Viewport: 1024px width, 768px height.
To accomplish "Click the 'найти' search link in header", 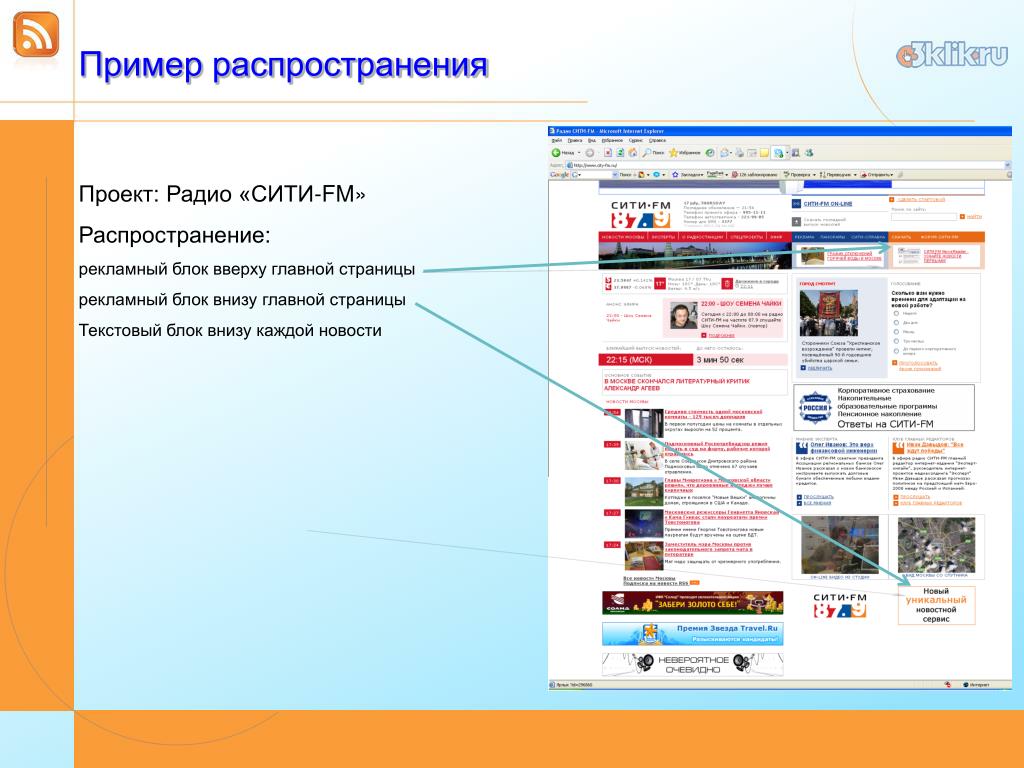I will [x=974, y=216].
